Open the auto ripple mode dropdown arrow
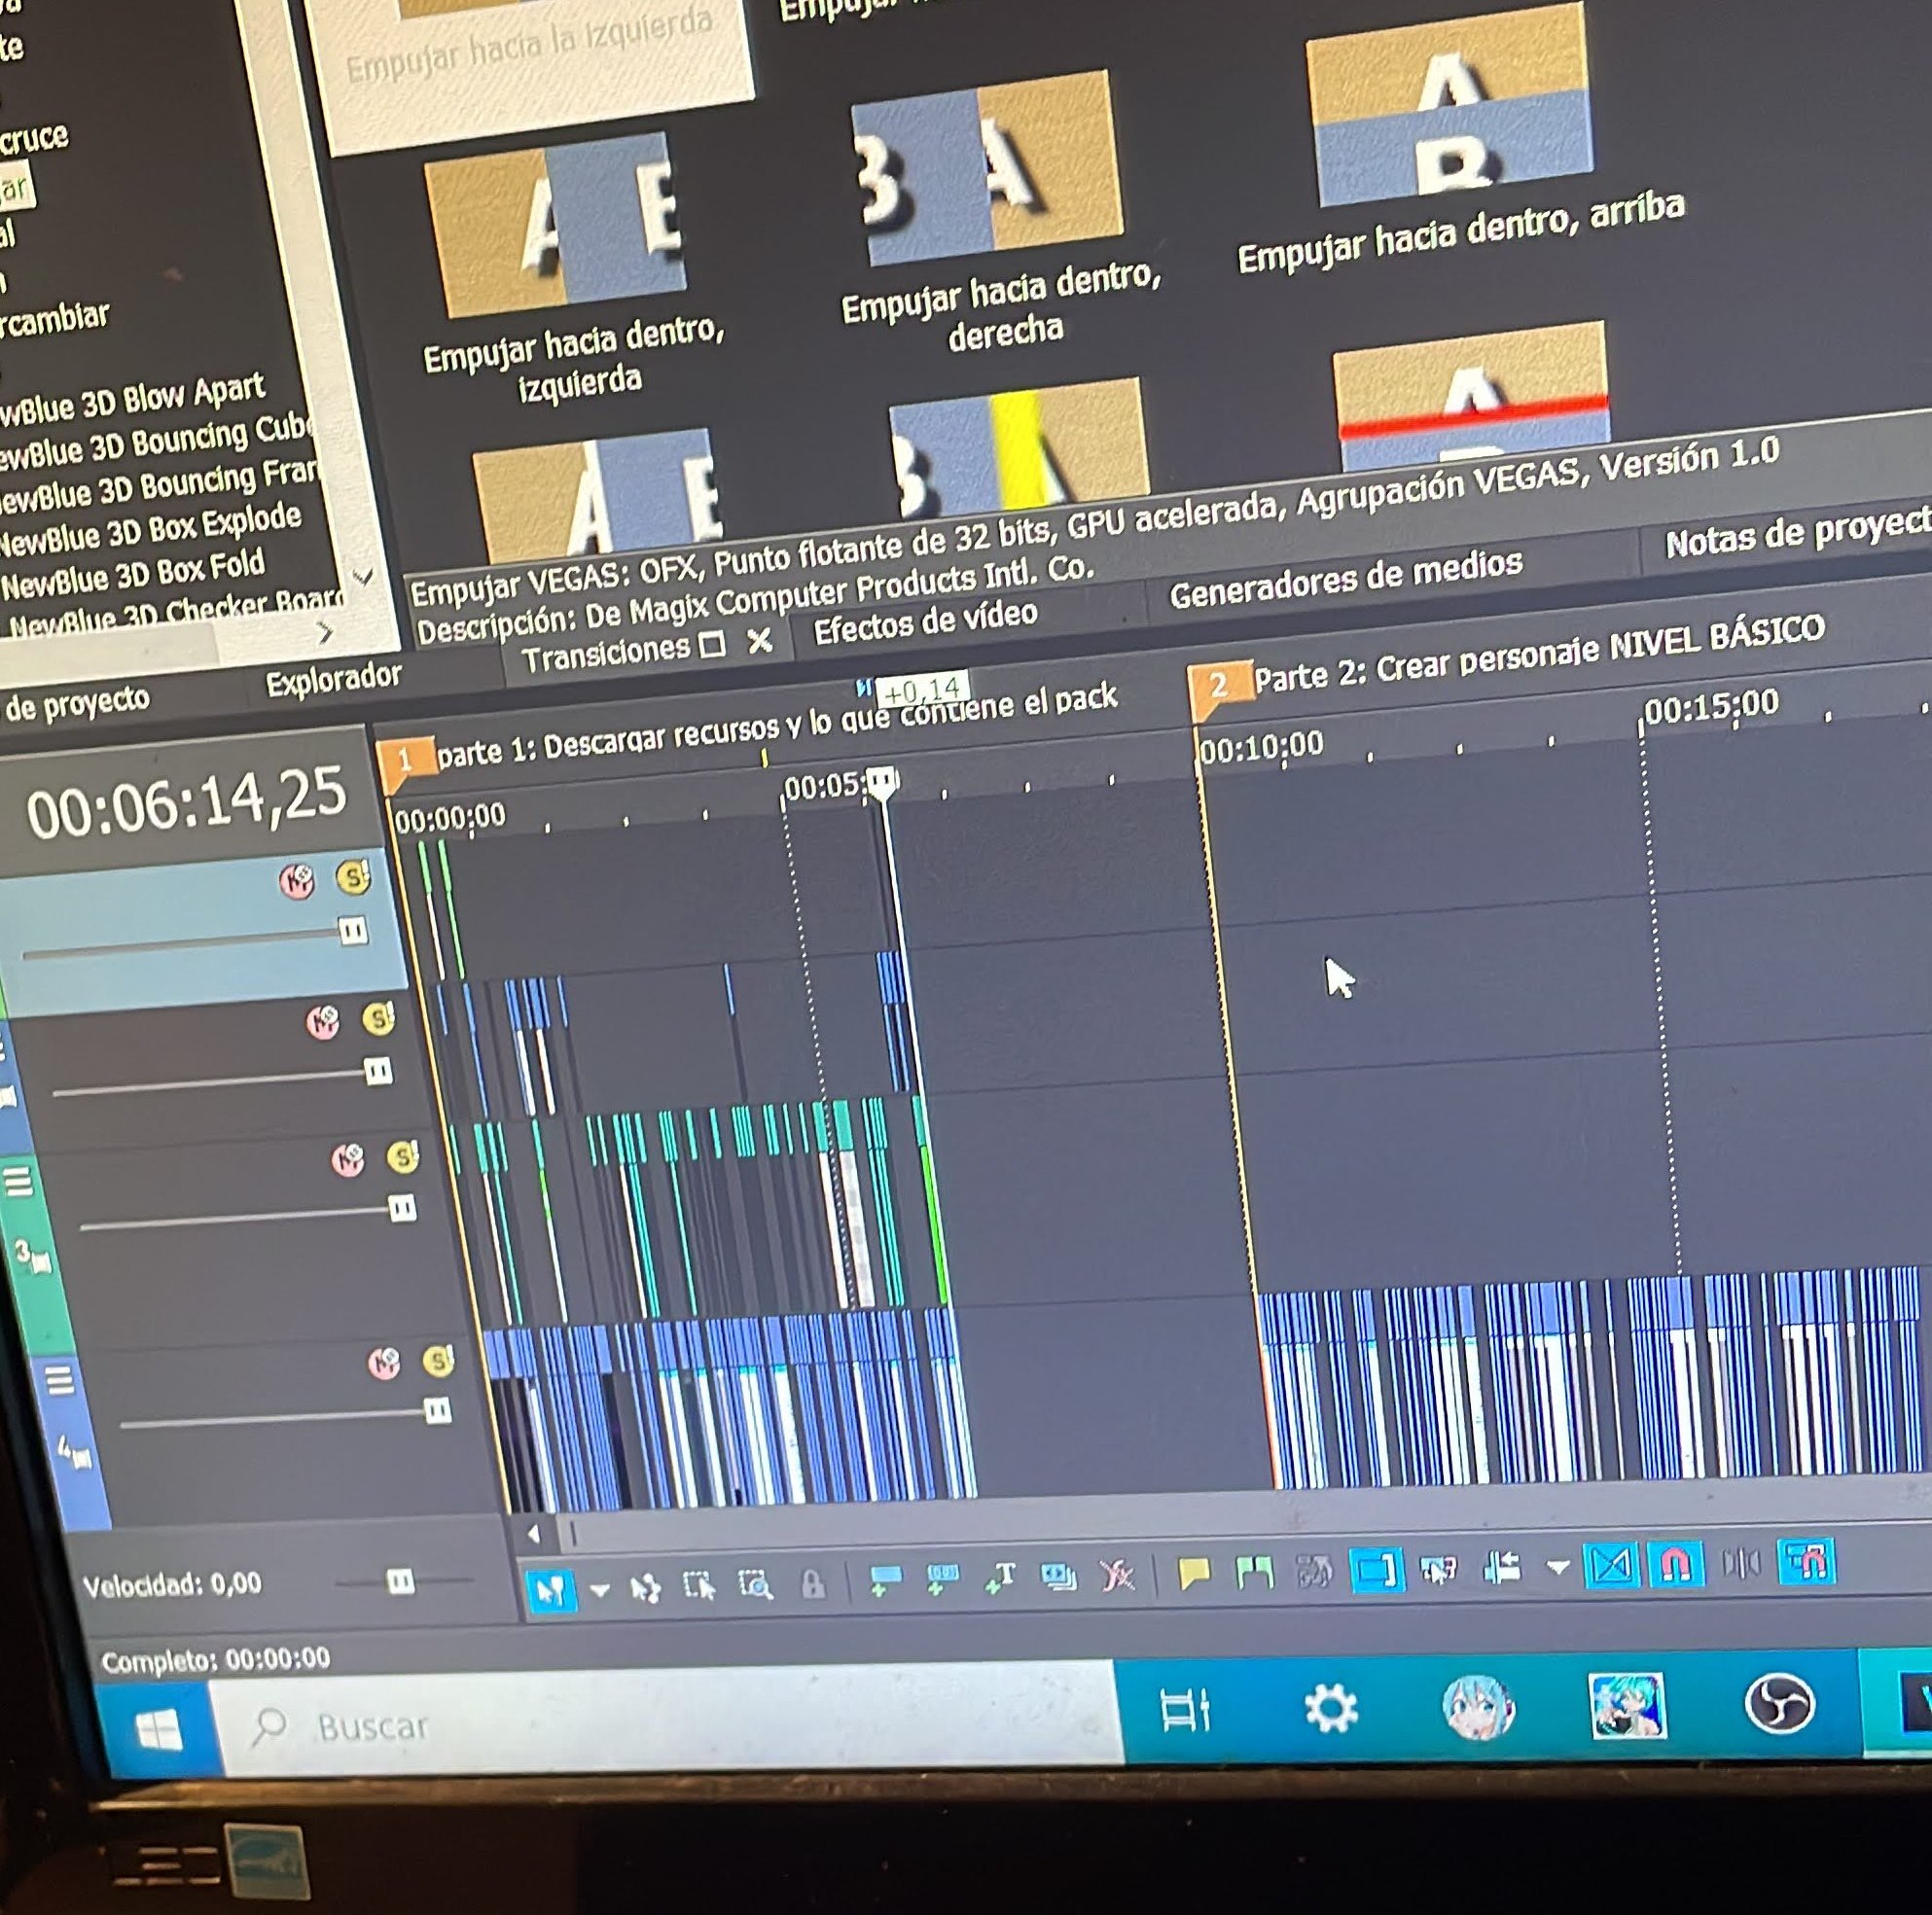This screenshot has width=1932, height=1915. click(x=1557, y=1567)
